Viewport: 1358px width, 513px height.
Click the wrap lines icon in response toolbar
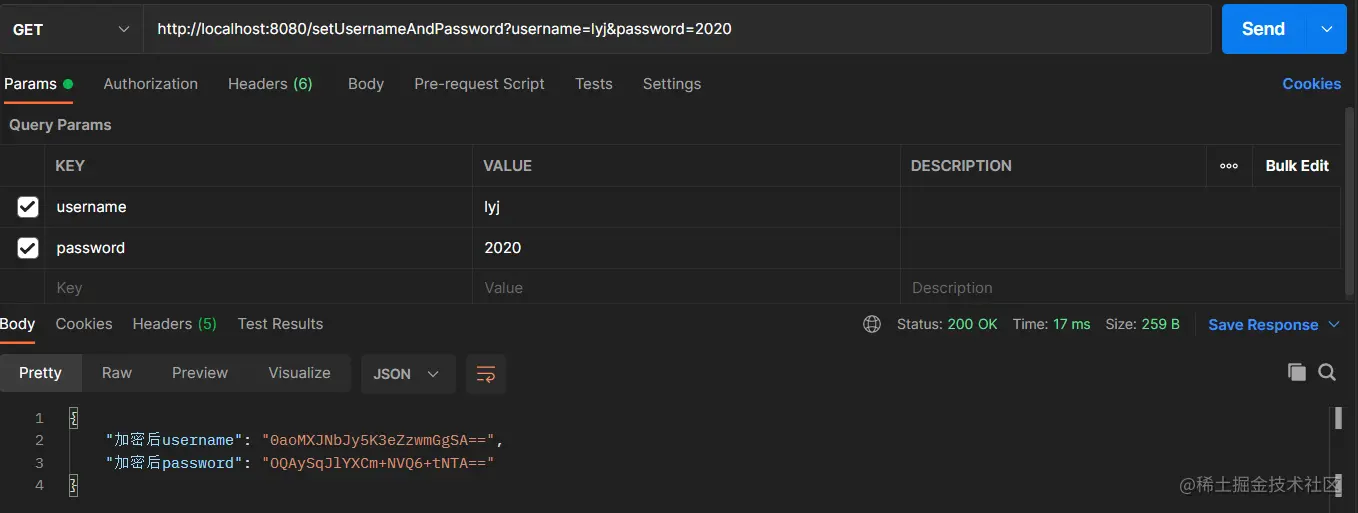tap(486, 374)
